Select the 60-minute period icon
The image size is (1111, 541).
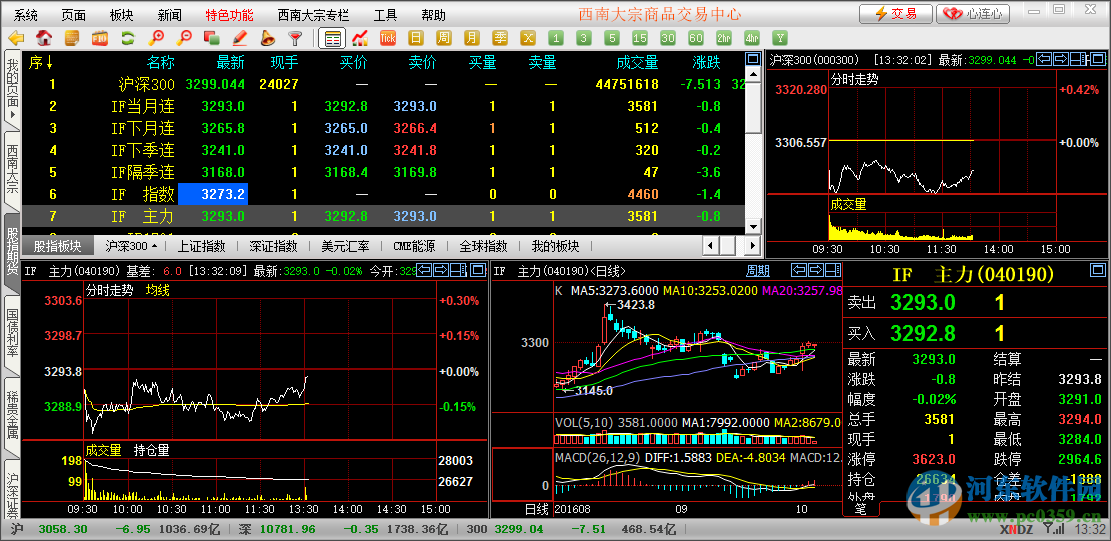tap(696, 38)
